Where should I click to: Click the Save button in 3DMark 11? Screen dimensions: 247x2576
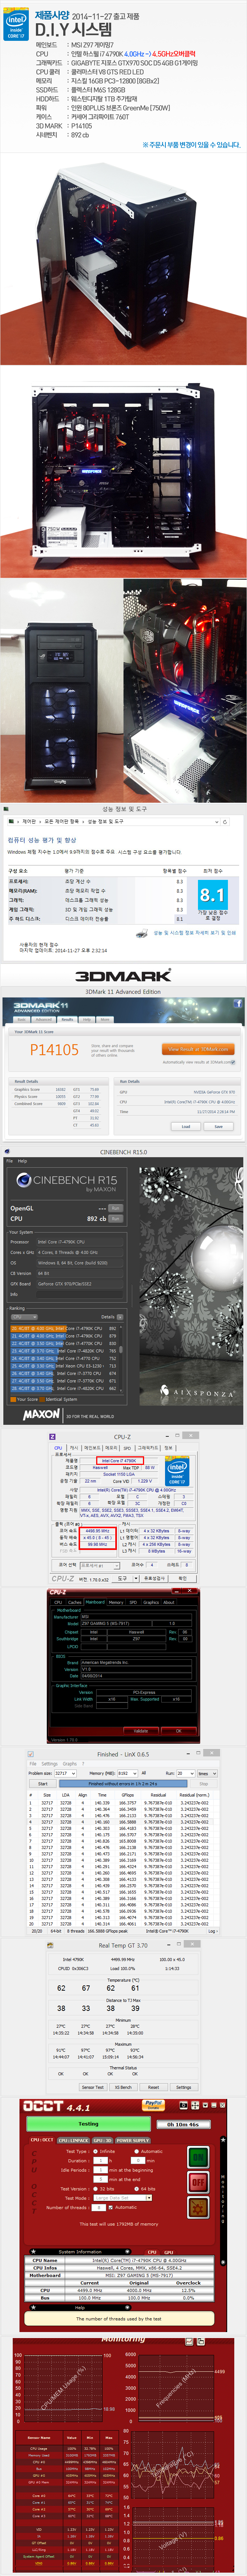tap(219, 1127)
